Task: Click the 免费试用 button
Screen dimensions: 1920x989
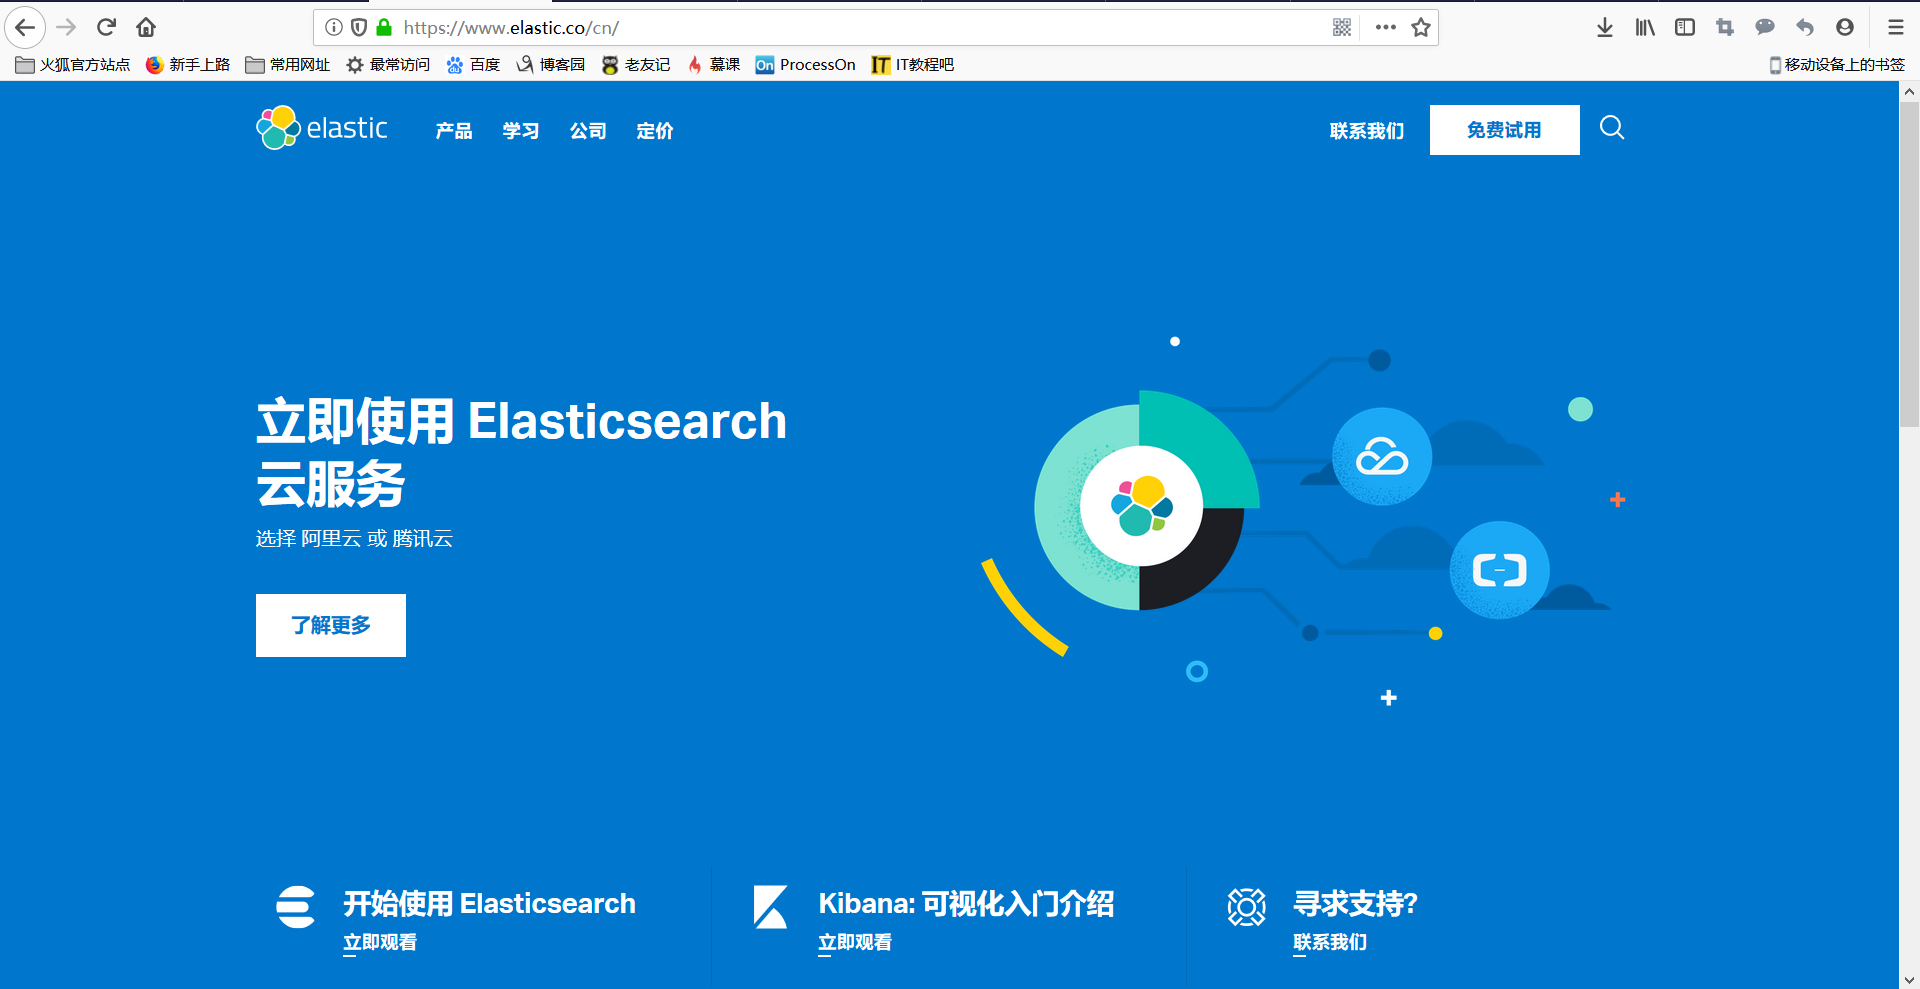Action: [x=1504, y=130]
